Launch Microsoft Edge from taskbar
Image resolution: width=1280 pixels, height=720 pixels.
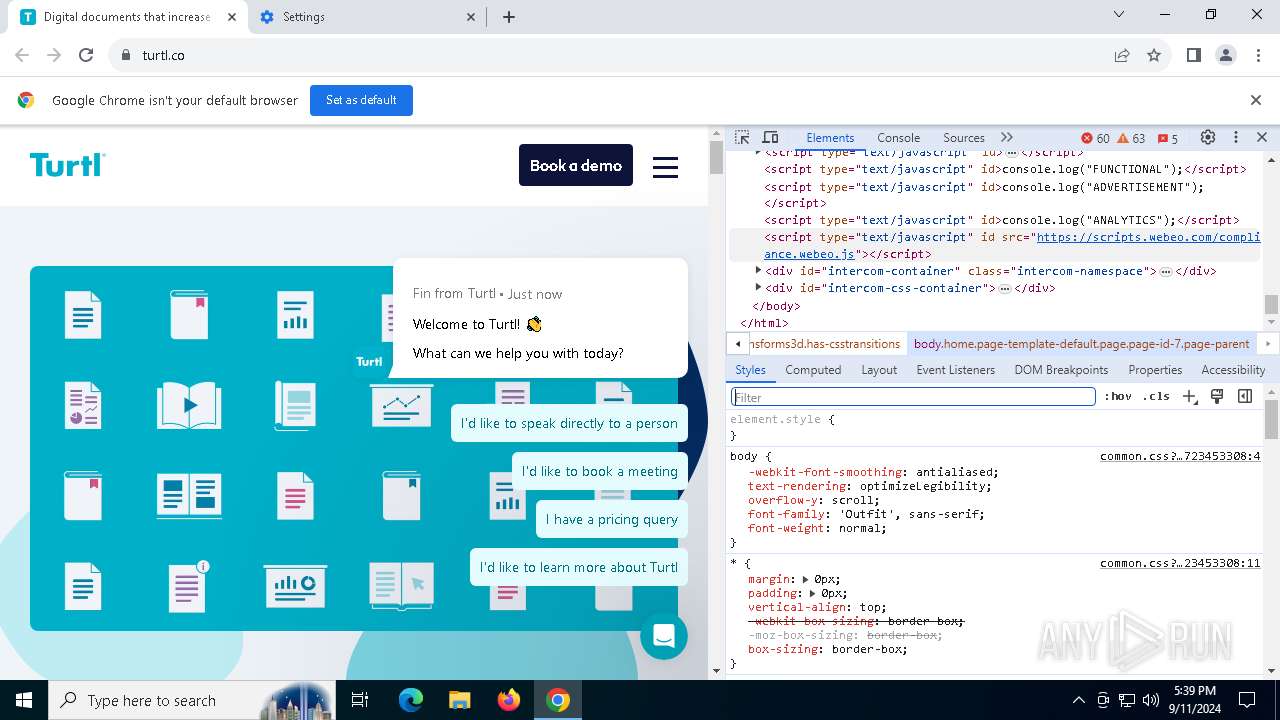[x=411, y=700]
